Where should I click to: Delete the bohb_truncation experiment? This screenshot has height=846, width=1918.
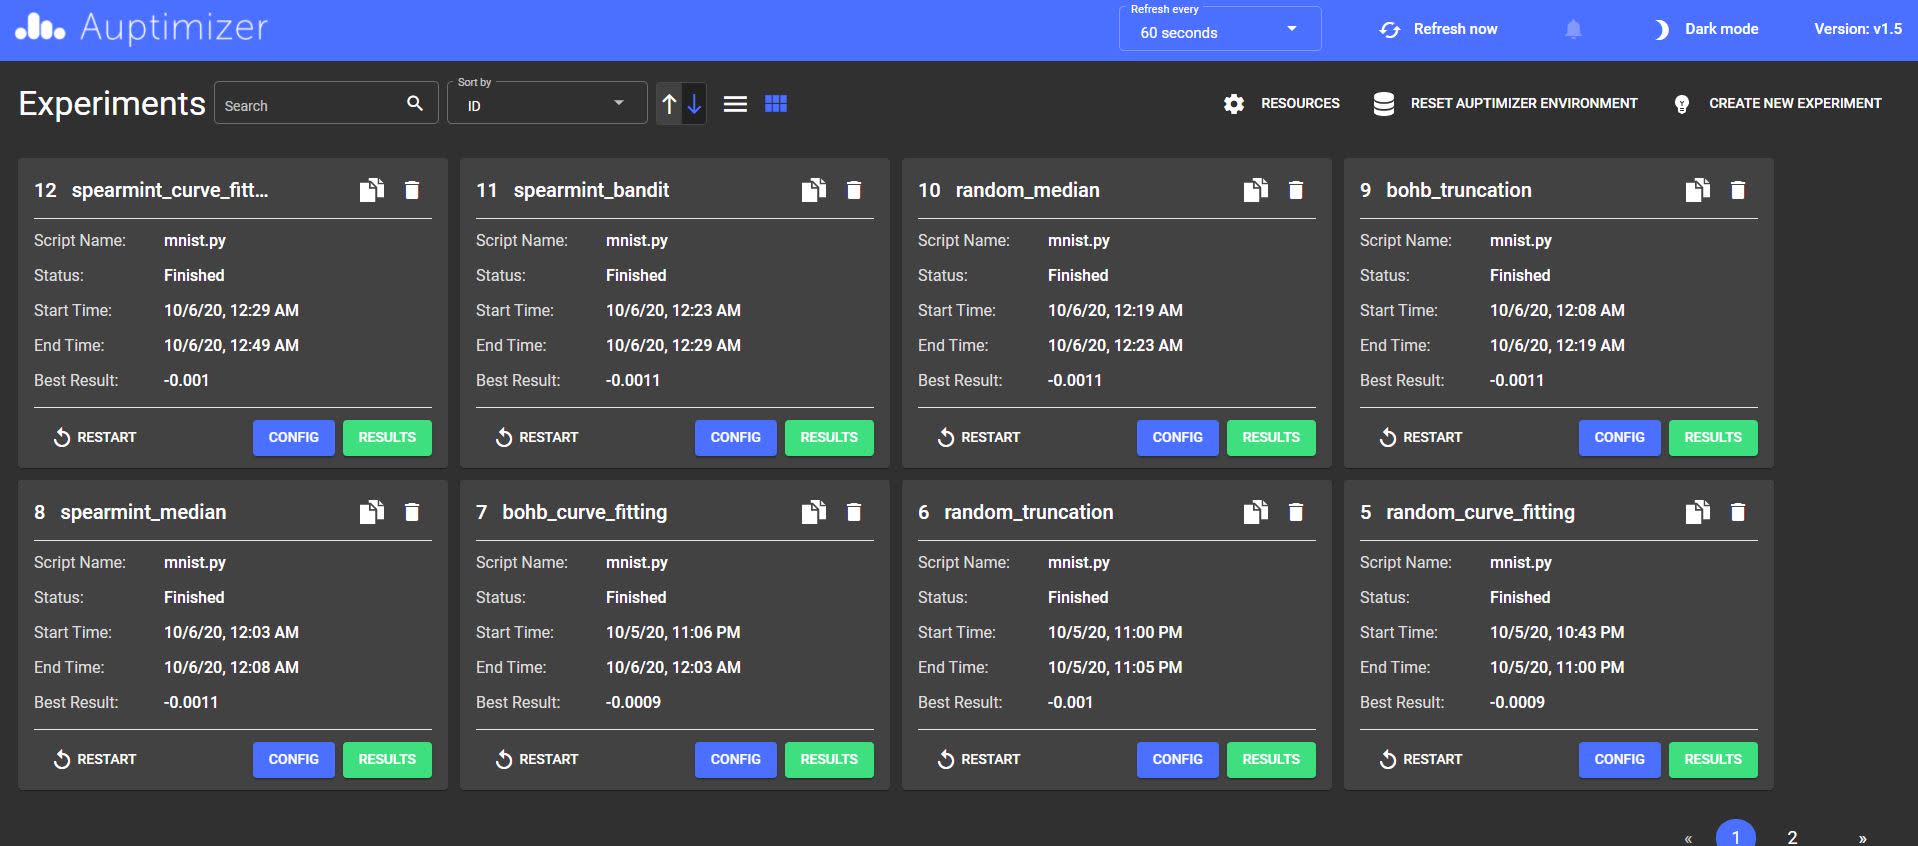click(1738, 190)
